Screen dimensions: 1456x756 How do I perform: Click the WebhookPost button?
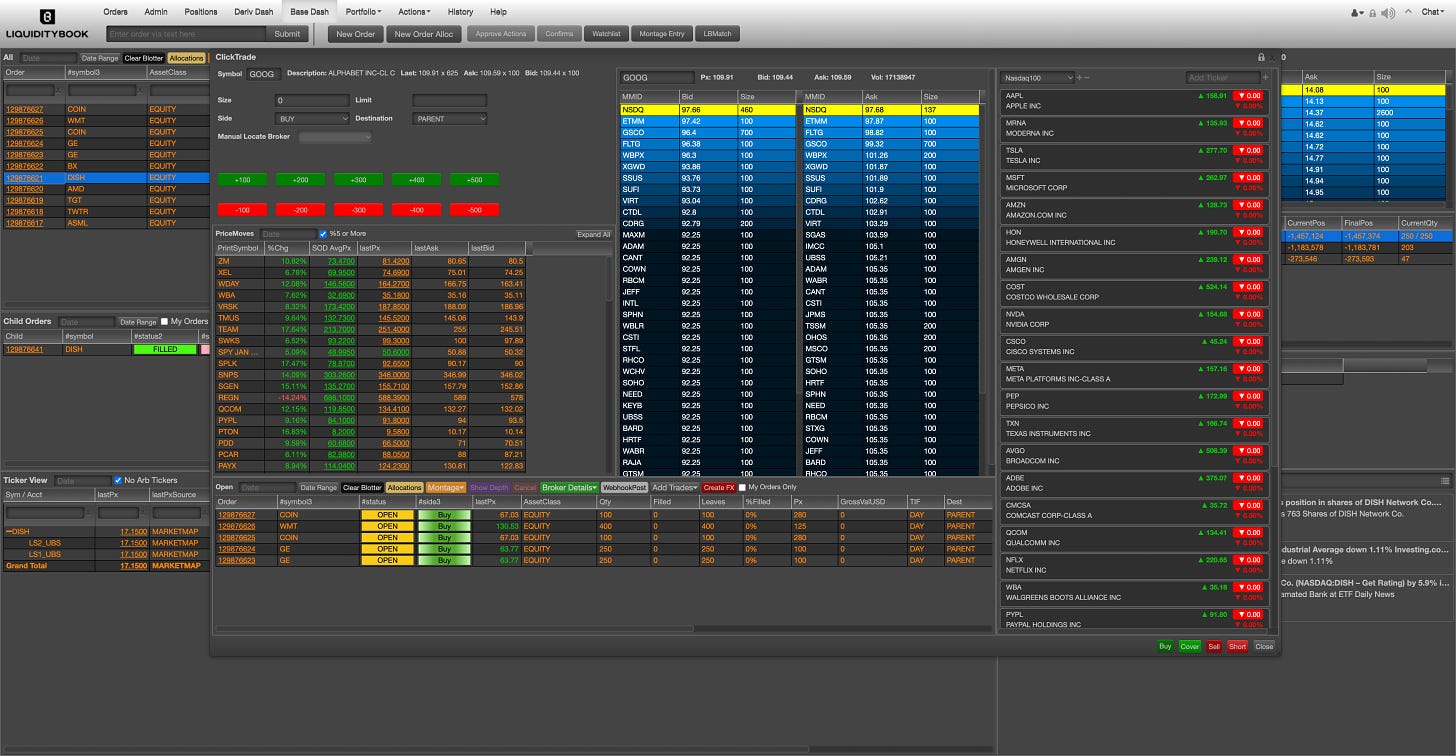click(x=624, y=488)
